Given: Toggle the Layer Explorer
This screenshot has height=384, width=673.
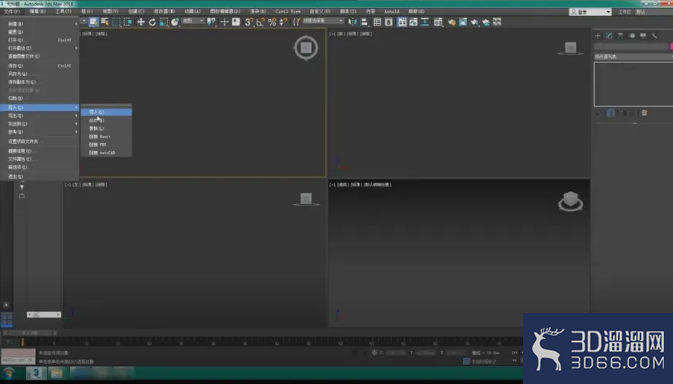Looking at the screenshot, I should pyautogui.click(x=389, y=22).
